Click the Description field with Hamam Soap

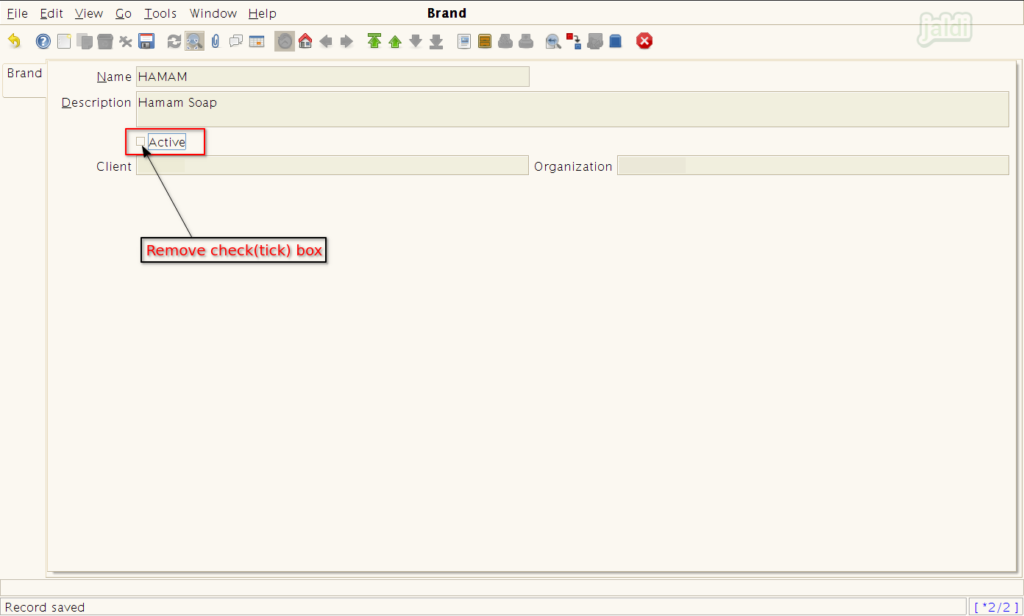[572, 108]
